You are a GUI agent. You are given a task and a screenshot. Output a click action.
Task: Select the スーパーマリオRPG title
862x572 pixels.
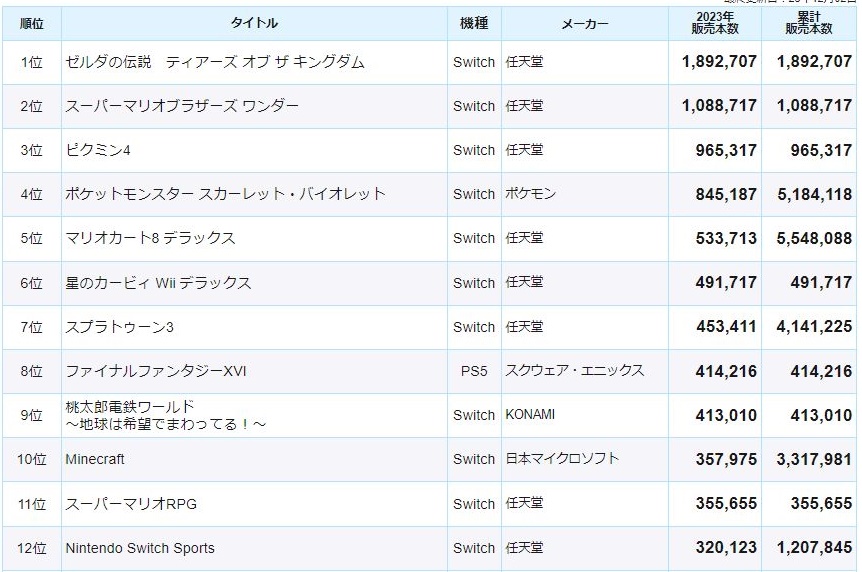point(131,504)
